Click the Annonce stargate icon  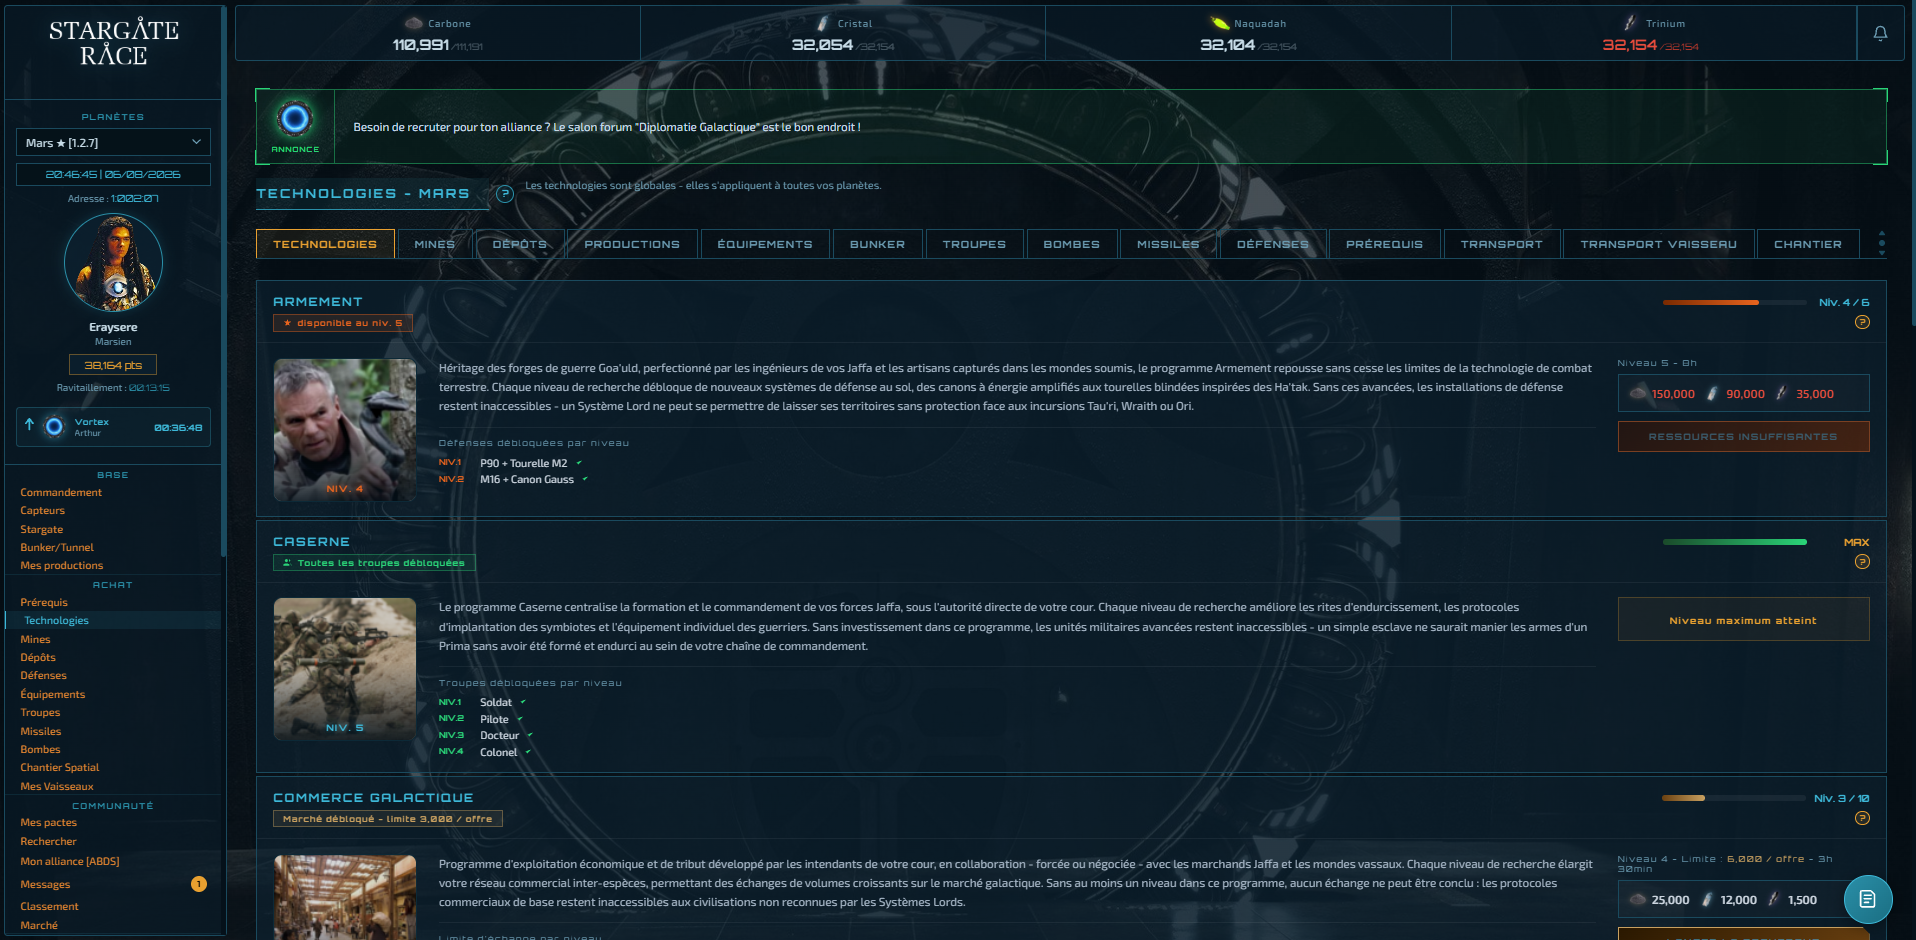click(x=295, y=119)
